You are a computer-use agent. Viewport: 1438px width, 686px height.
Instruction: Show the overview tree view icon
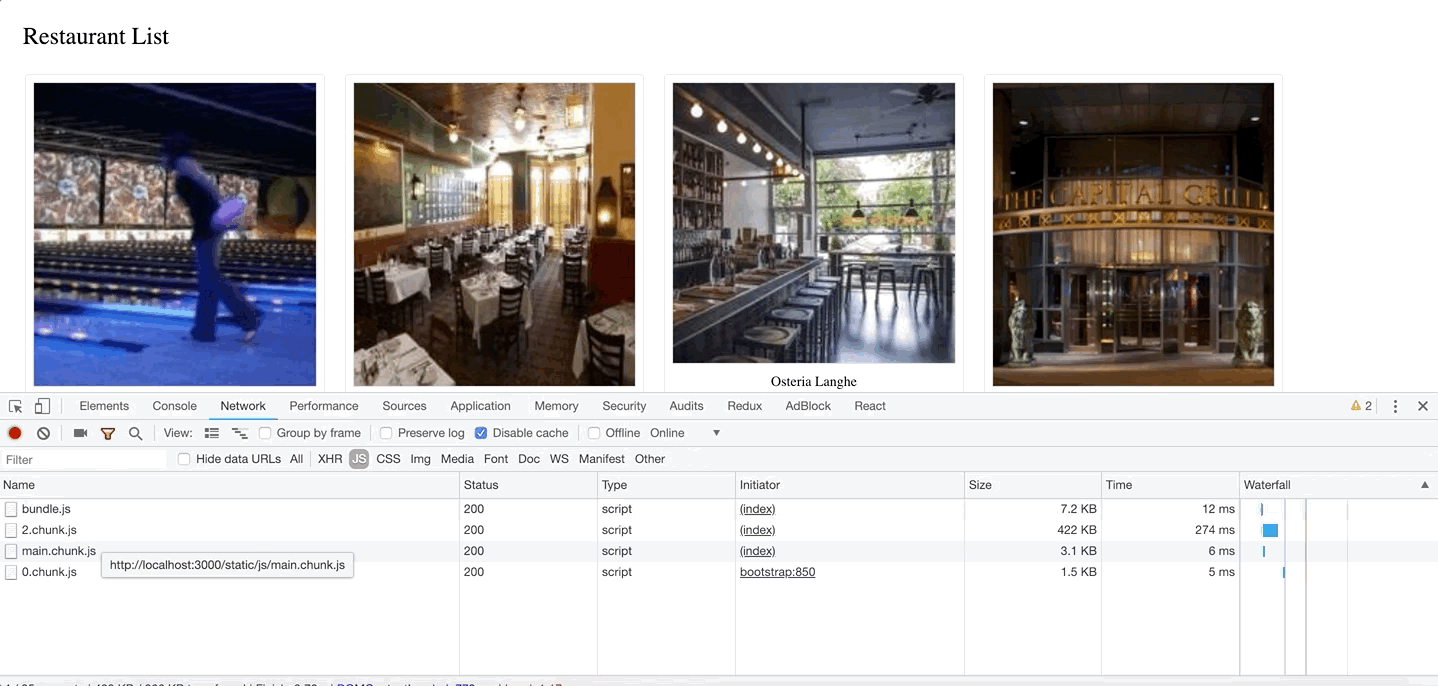tap(239, 433)
